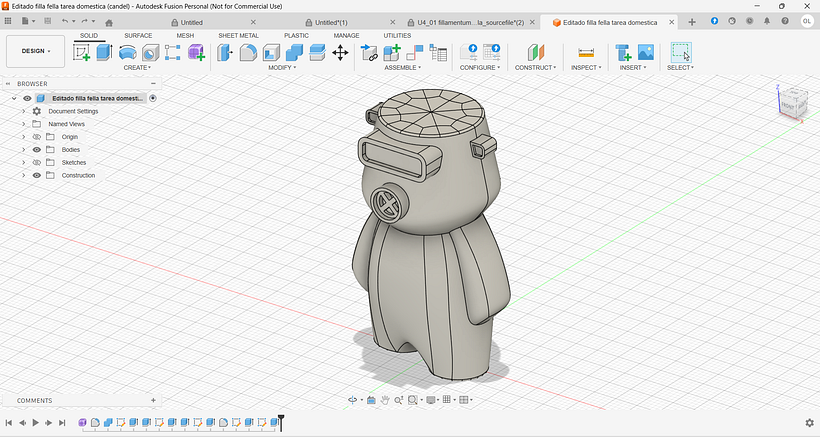Click the Offset Plane construct icon

click(537, 52)
